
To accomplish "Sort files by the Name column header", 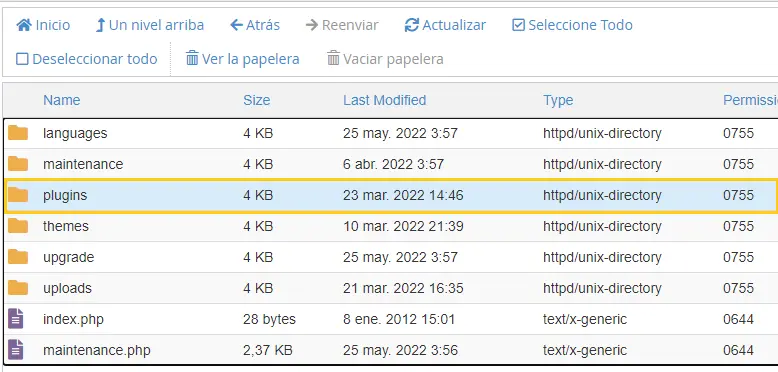I will point(62,100).
